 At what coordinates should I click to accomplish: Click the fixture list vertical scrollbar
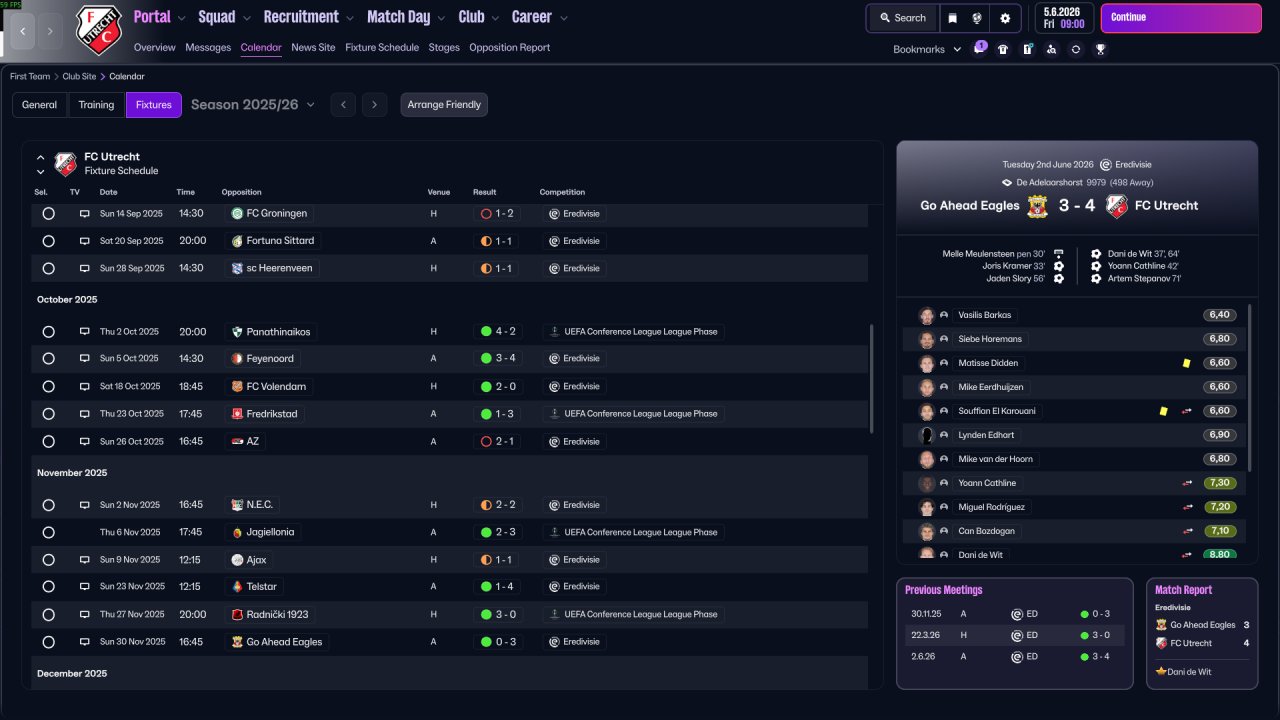tap(872, 378)
